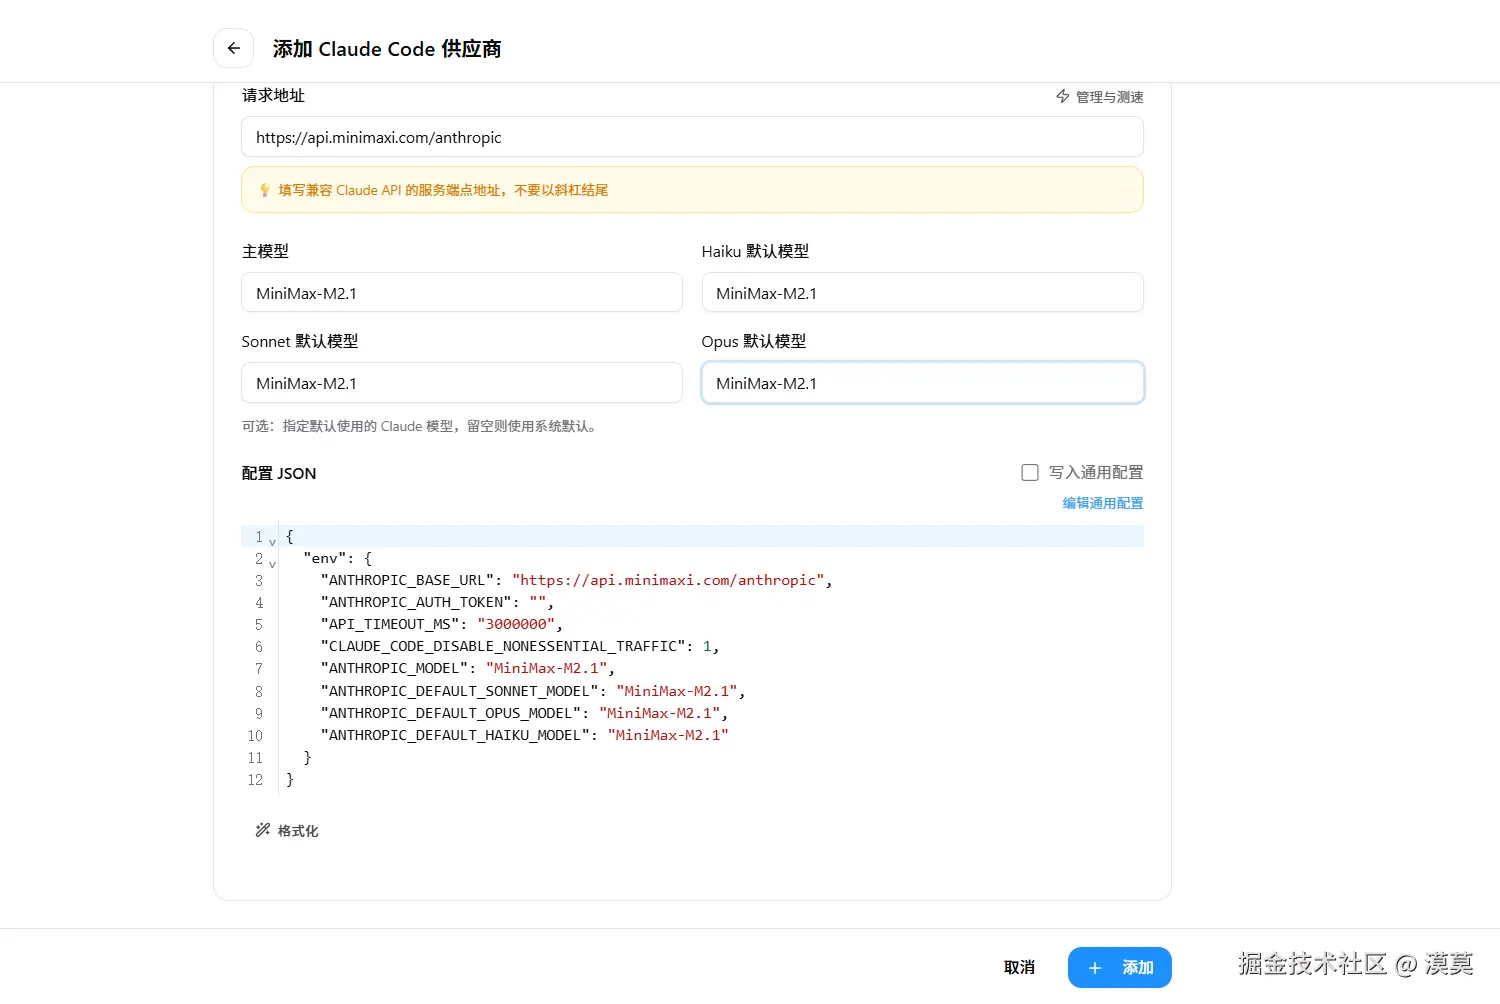
Task: Click the yellow hint about 斜杠结尾
Action: (x=692, y=190)
